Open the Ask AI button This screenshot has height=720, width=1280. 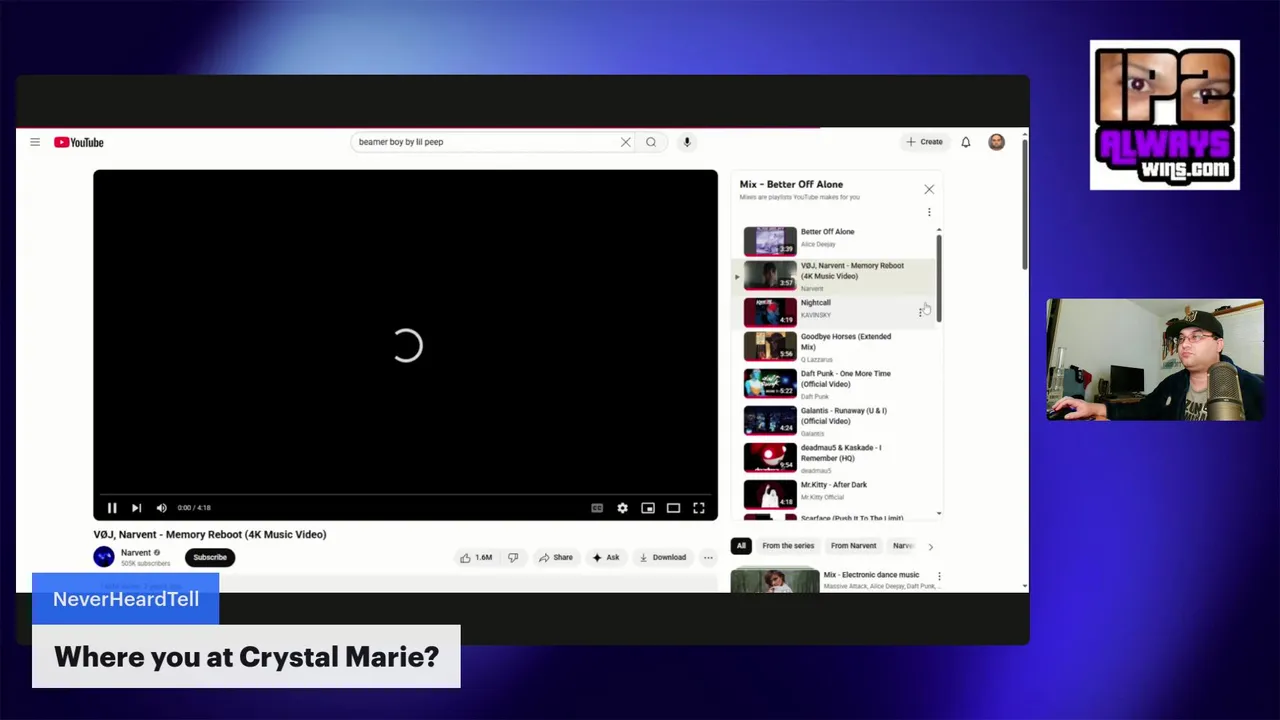(606, 558)
